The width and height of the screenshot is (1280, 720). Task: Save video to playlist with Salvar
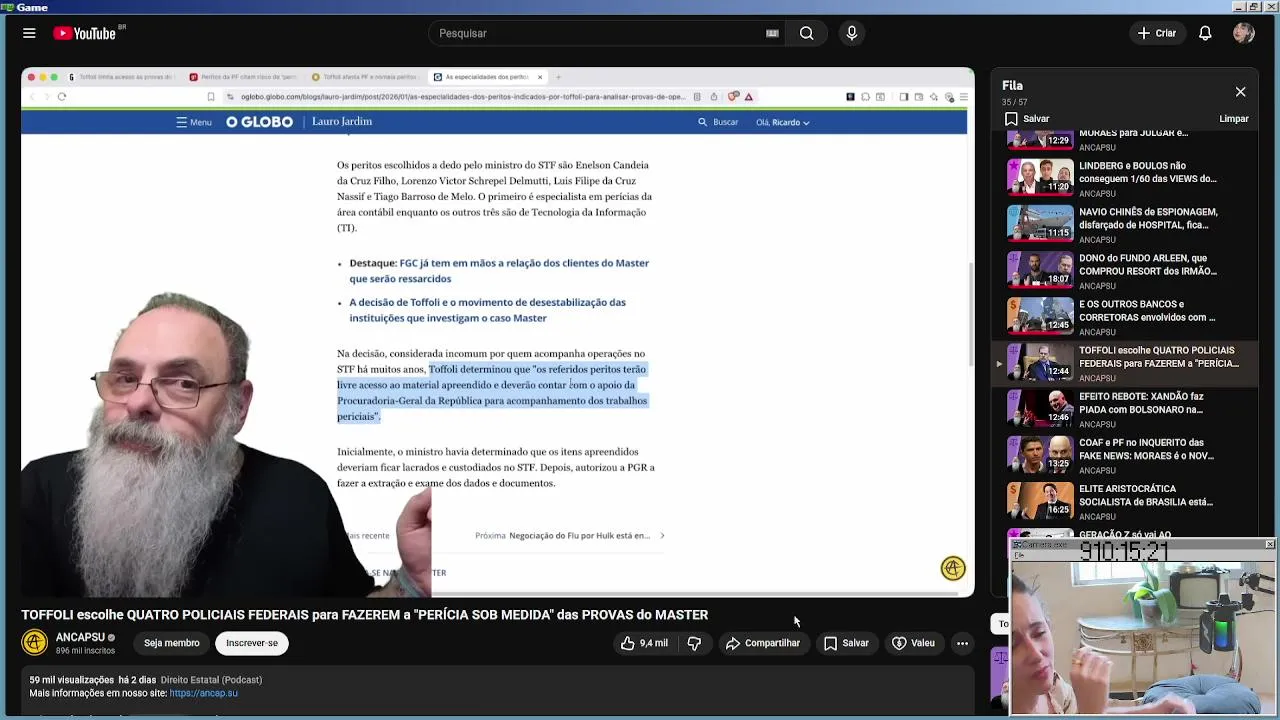(x=846, y=643)
